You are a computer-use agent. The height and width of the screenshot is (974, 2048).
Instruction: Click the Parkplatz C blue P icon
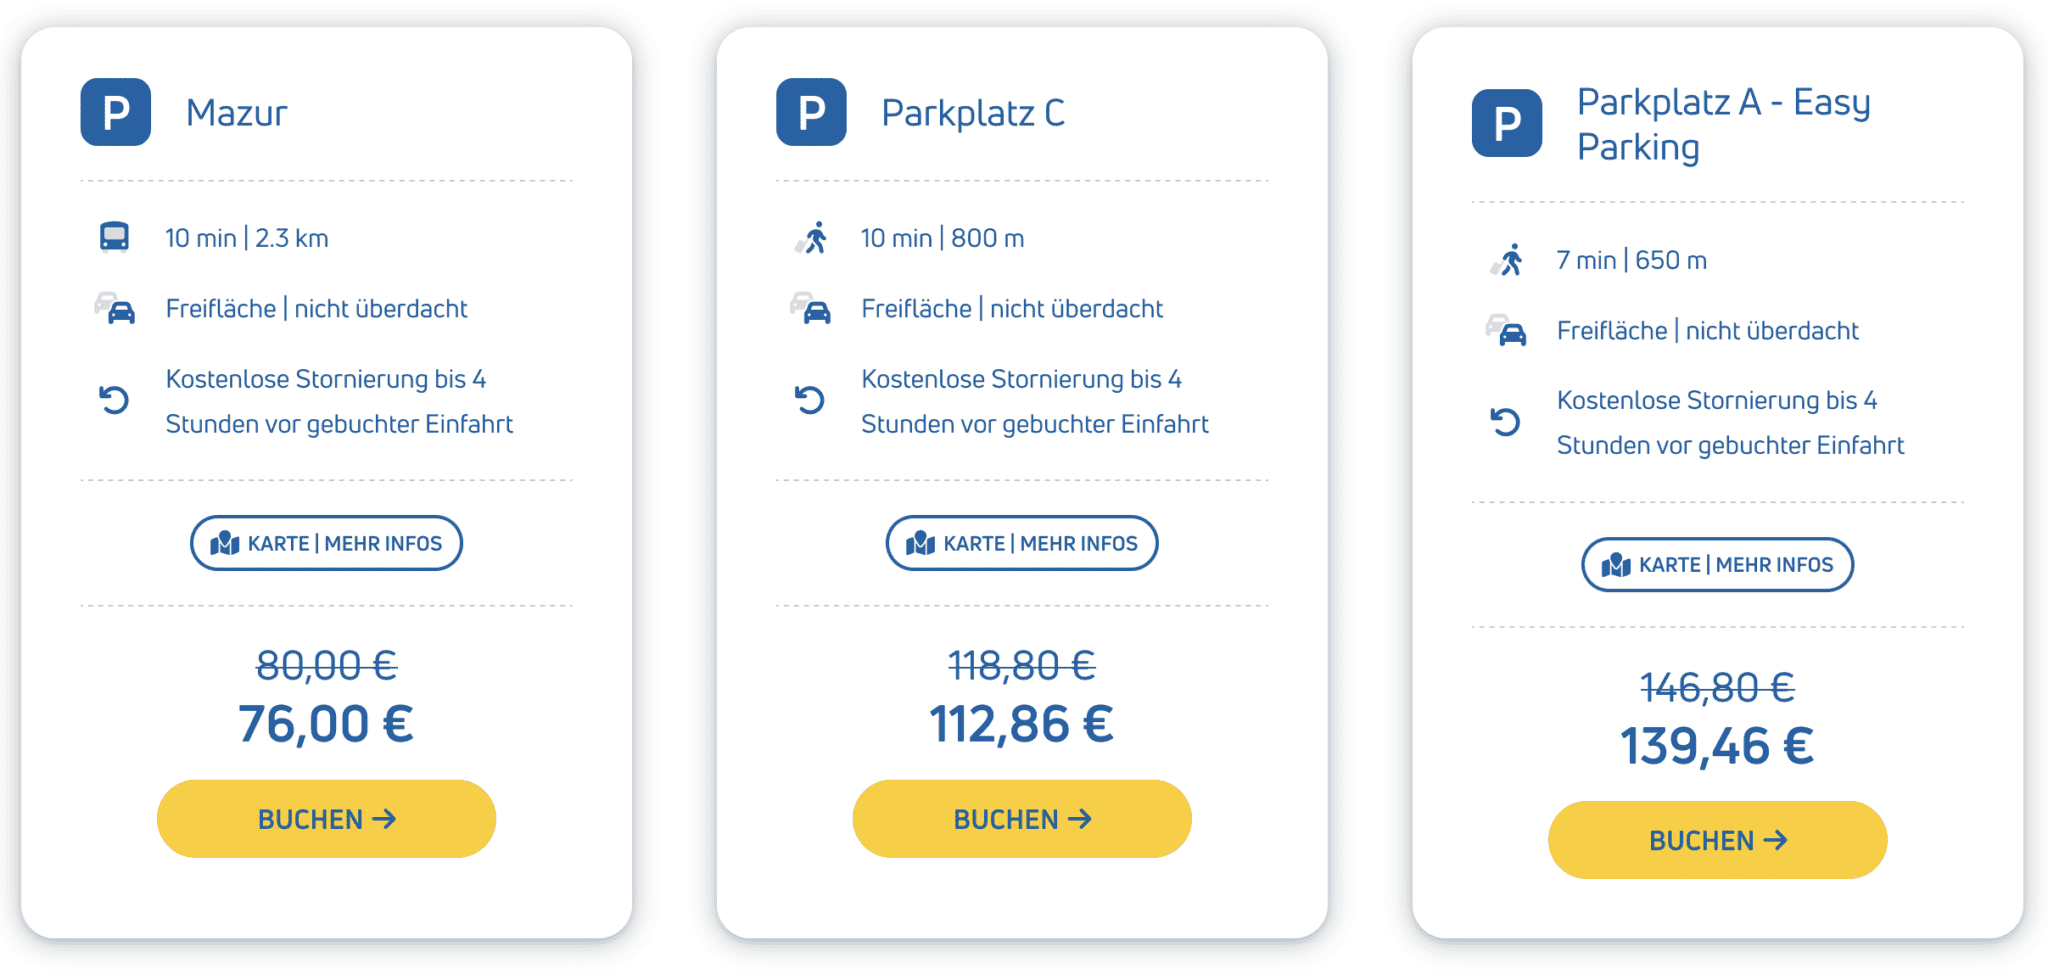[x=811, y=112]
